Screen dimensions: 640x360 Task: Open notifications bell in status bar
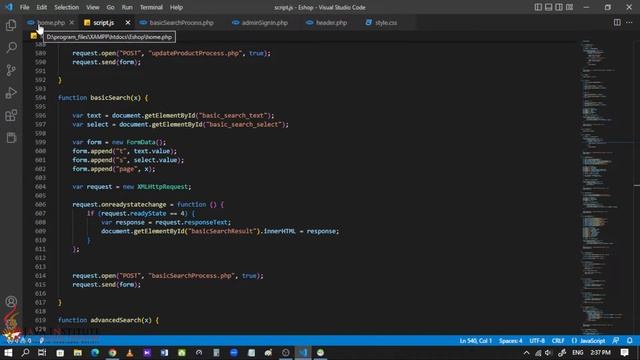(x=630, y=340)
